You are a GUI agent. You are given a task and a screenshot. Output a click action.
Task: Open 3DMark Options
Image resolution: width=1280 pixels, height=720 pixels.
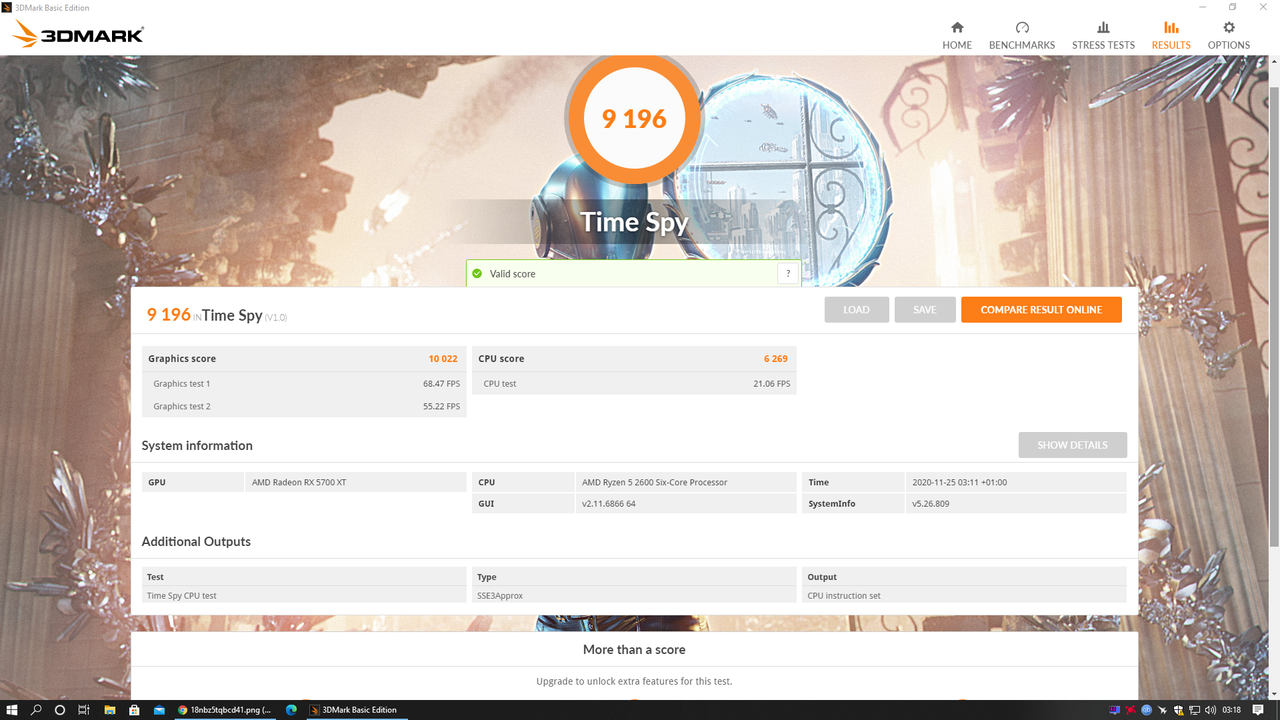click(1228, 33)
